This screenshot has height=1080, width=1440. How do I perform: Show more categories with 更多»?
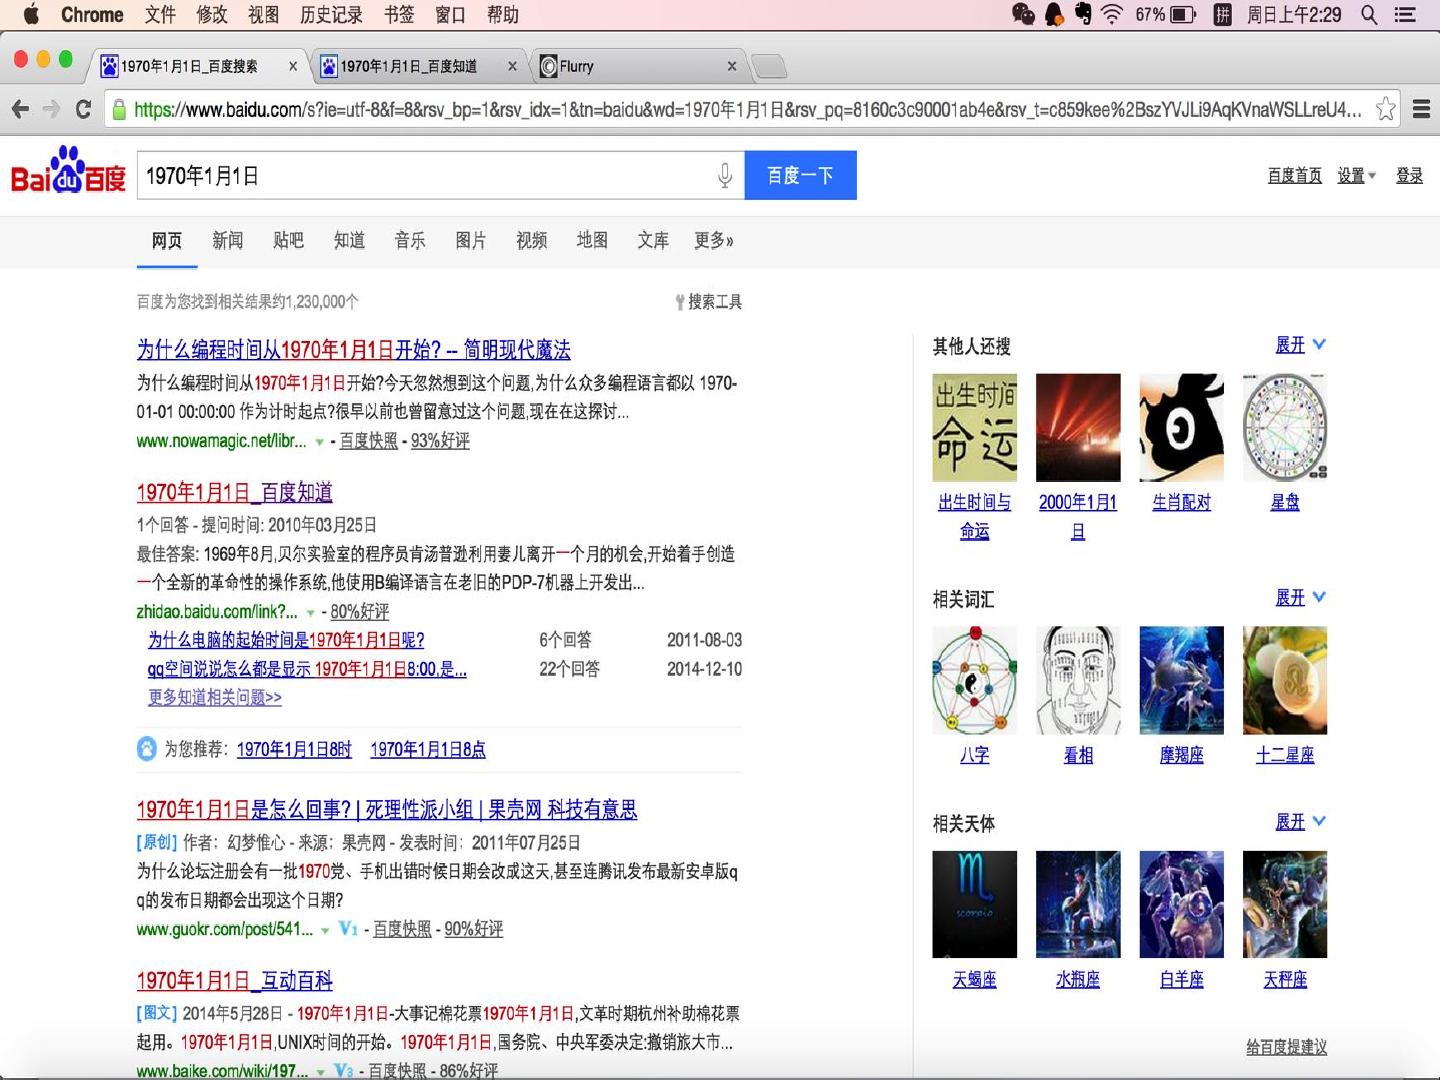714,240
